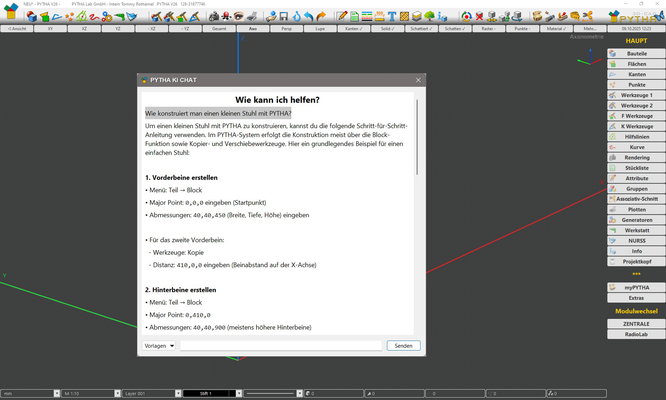Viewport: 666px width, 400px height.
Task: Click the rotate around red dot icon
Action: coord(467,17)
